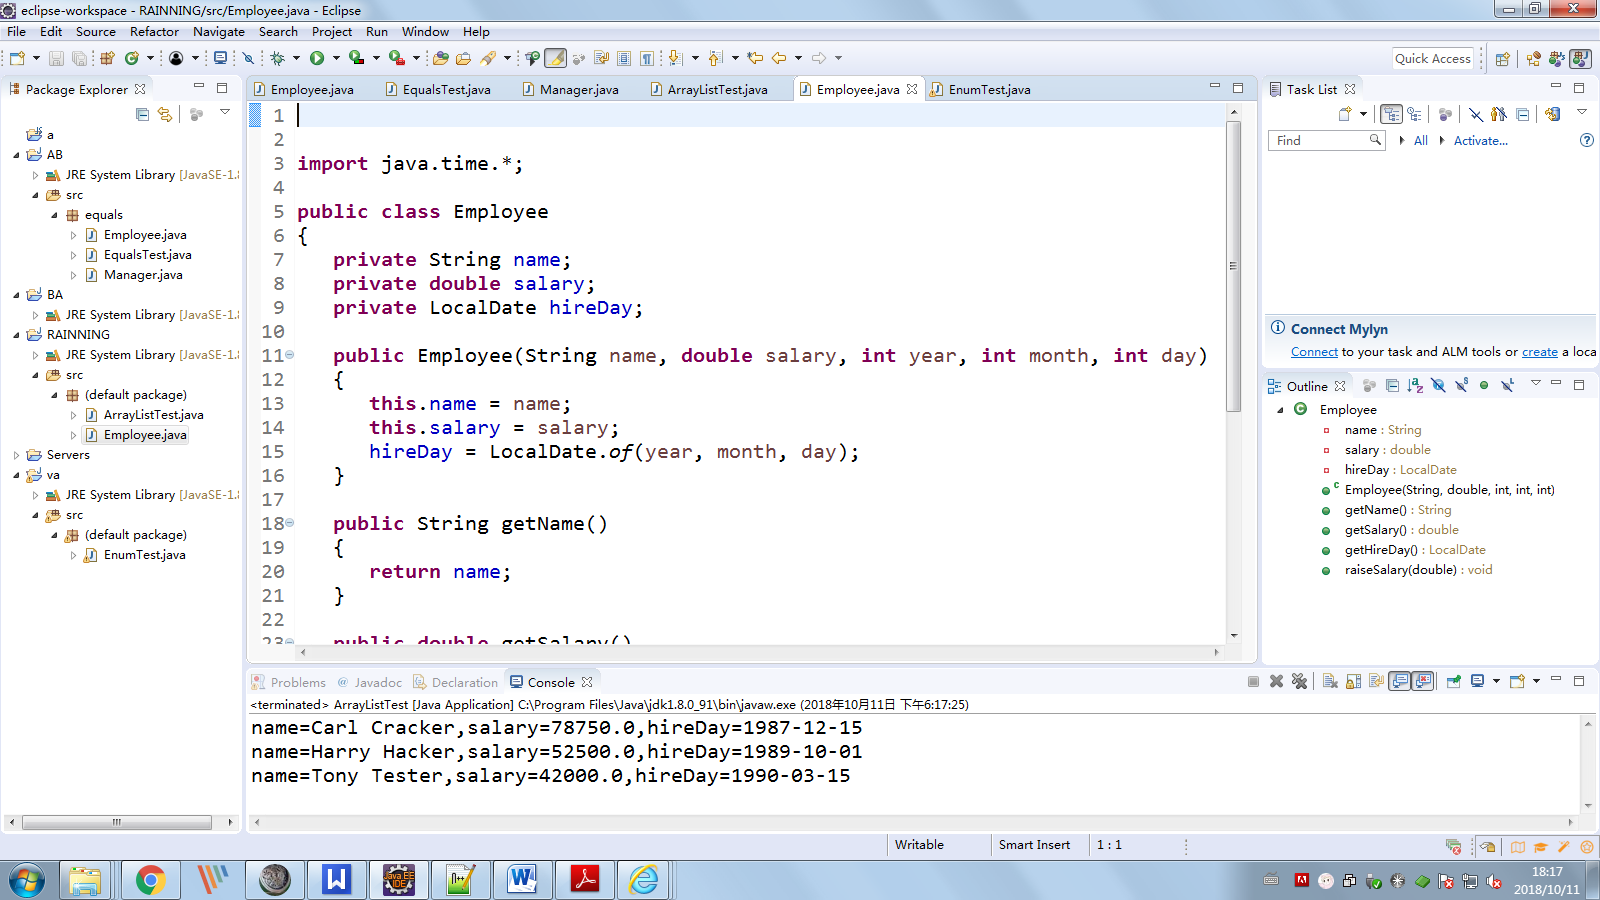Click Show Console When Standard Out Changes icon
This screenshot has width=1600, height=900.
tap(1400, 681)
